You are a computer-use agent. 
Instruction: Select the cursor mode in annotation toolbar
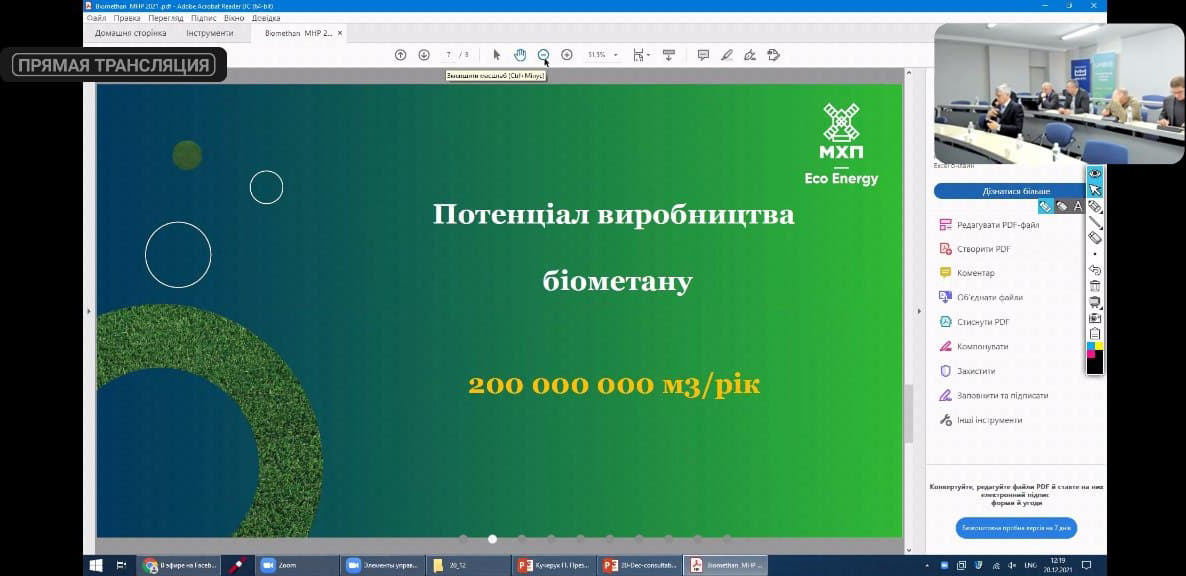click(1094, 189)
